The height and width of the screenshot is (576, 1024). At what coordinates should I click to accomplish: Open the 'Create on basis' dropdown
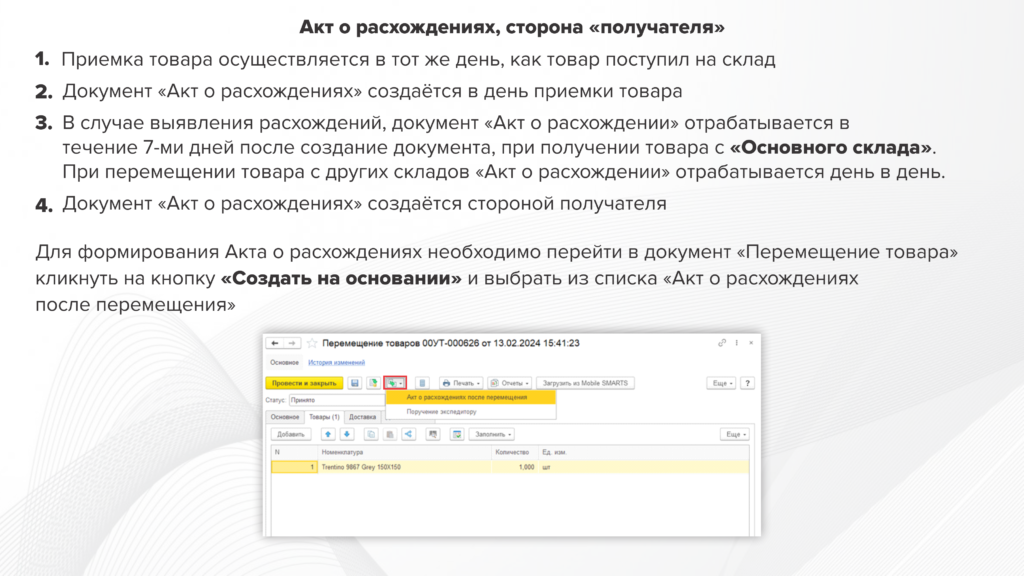click(395, 383)
